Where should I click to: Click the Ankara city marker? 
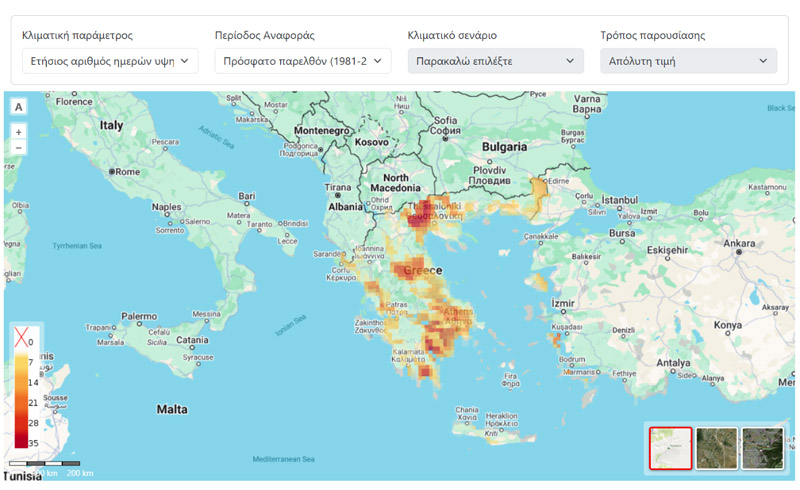pos(739,251)
